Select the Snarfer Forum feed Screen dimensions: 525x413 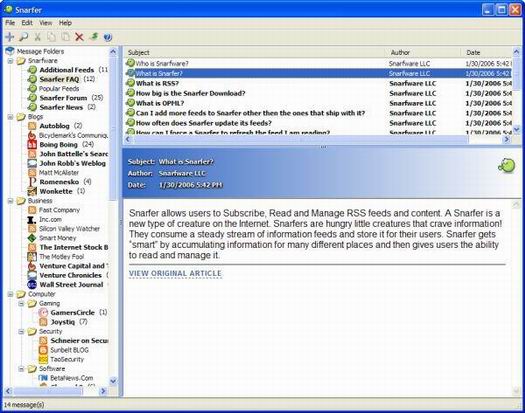[x=63, y=98]
